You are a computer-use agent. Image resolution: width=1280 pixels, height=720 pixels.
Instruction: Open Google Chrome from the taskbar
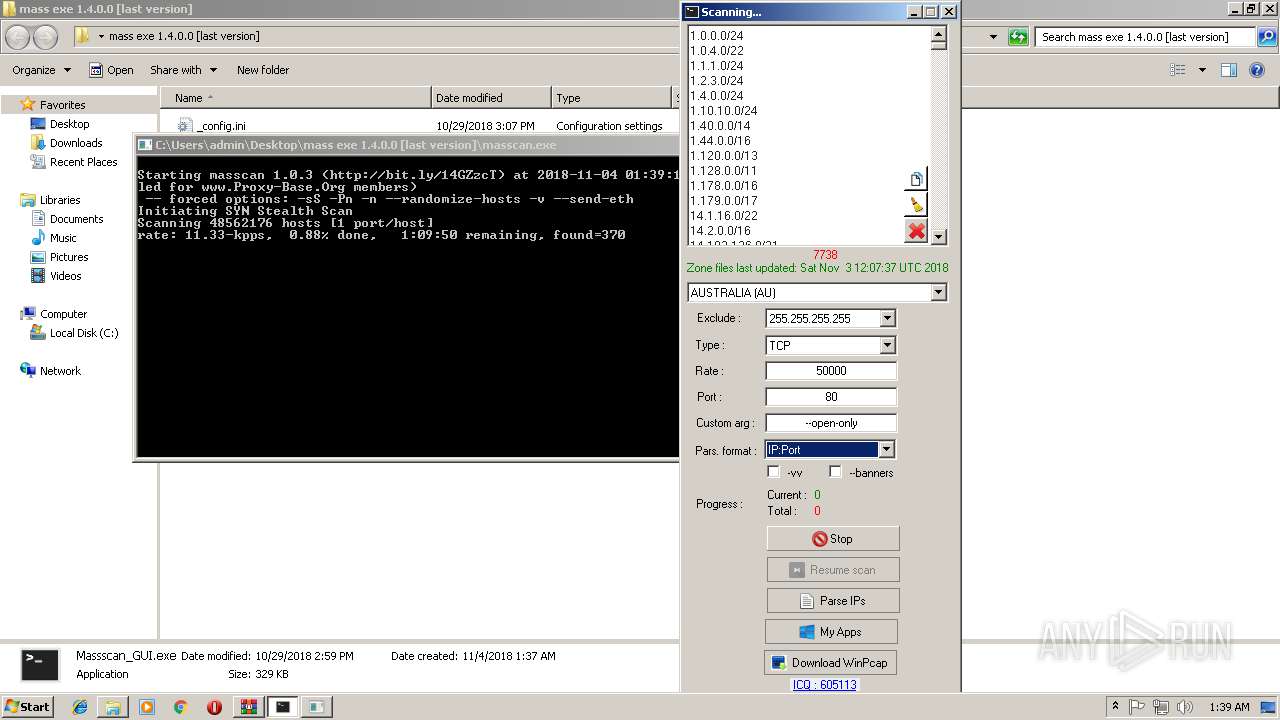[x=180, y=707]
